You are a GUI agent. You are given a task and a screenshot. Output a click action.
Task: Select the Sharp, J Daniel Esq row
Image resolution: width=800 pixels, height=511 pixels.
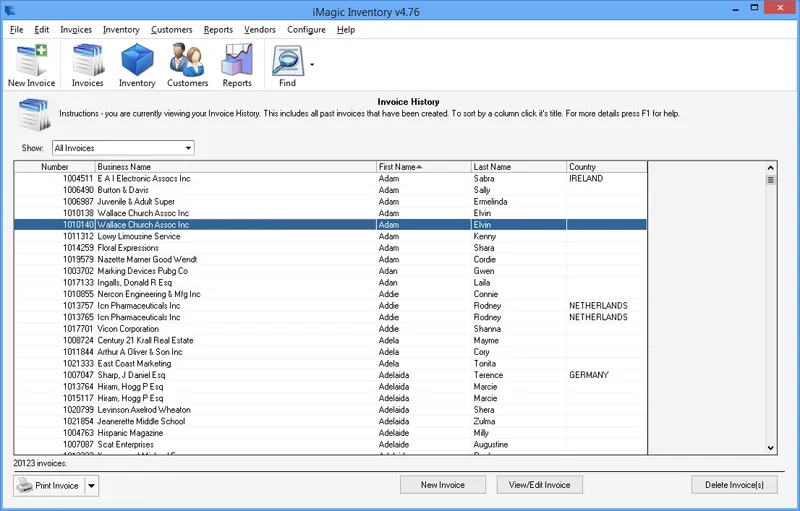click(x=331, y=375)
